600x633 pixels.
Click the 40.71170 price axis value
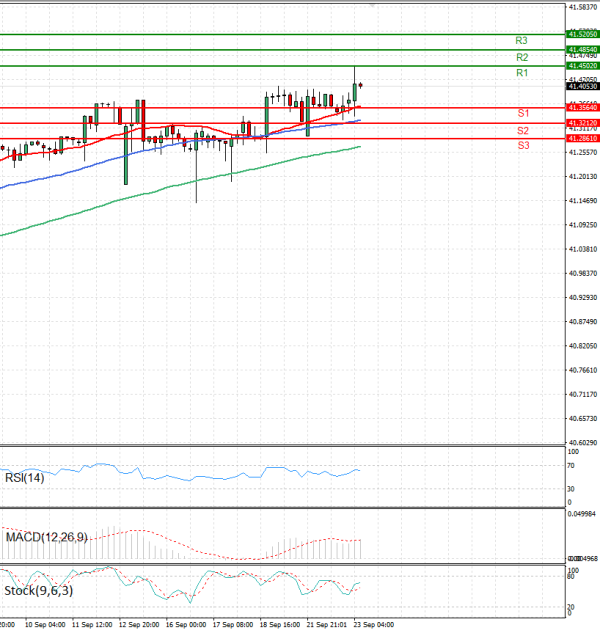pyautogui.click(x=583, y=395)
